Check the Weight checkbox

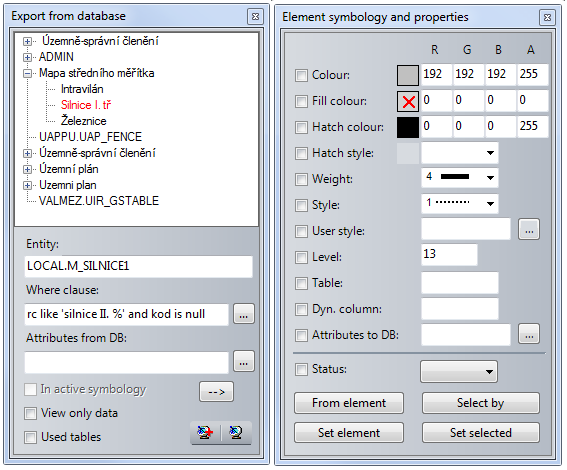click(x=301, y=179)
